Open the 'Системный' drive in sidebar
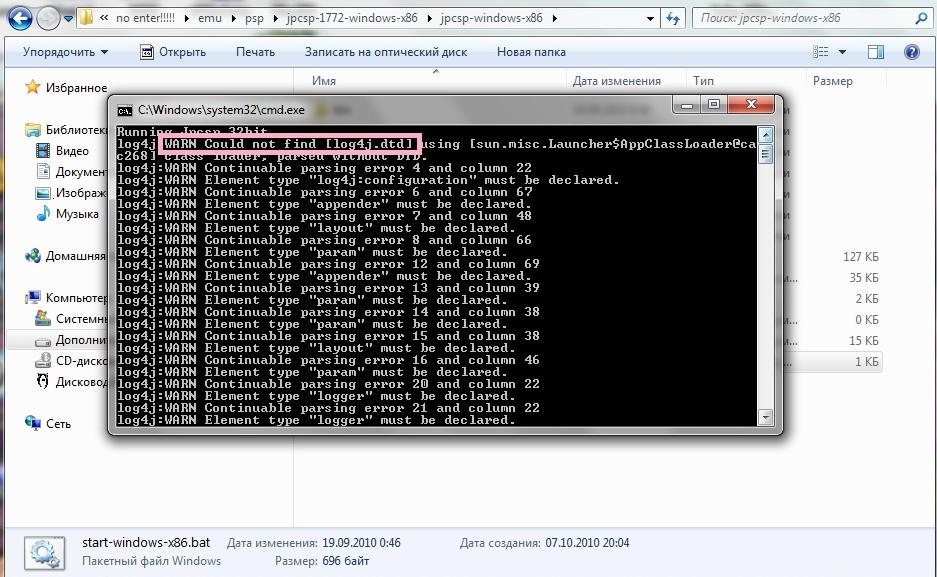Screen dimensions: 937x577 tap(81, 319)
